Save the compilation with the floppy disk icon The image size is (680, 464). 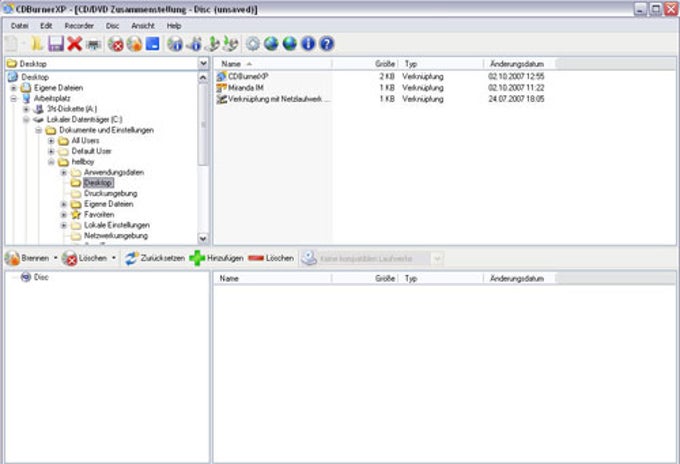56,44
